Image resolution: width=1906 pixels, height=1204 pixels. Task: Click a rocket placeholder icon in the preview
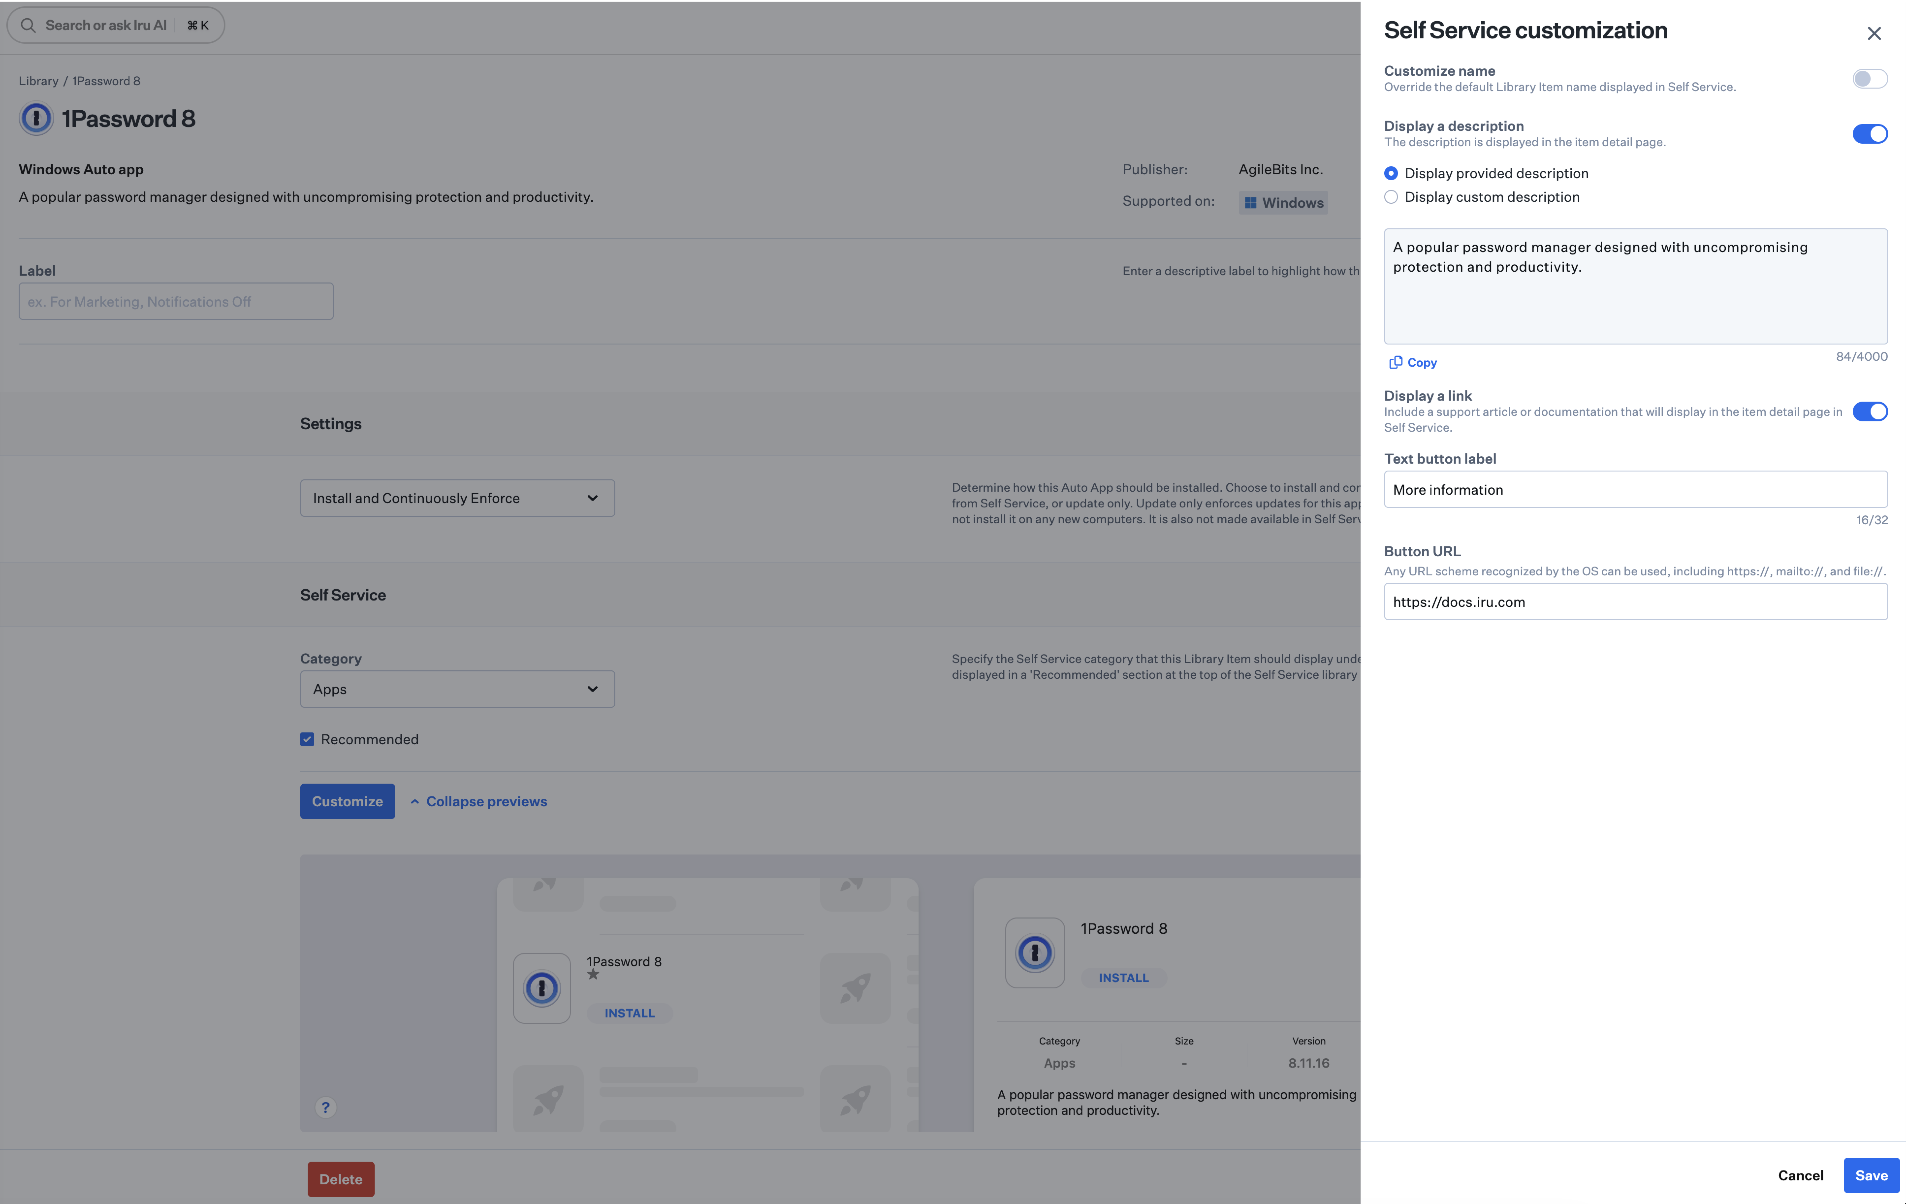[854, 988]
